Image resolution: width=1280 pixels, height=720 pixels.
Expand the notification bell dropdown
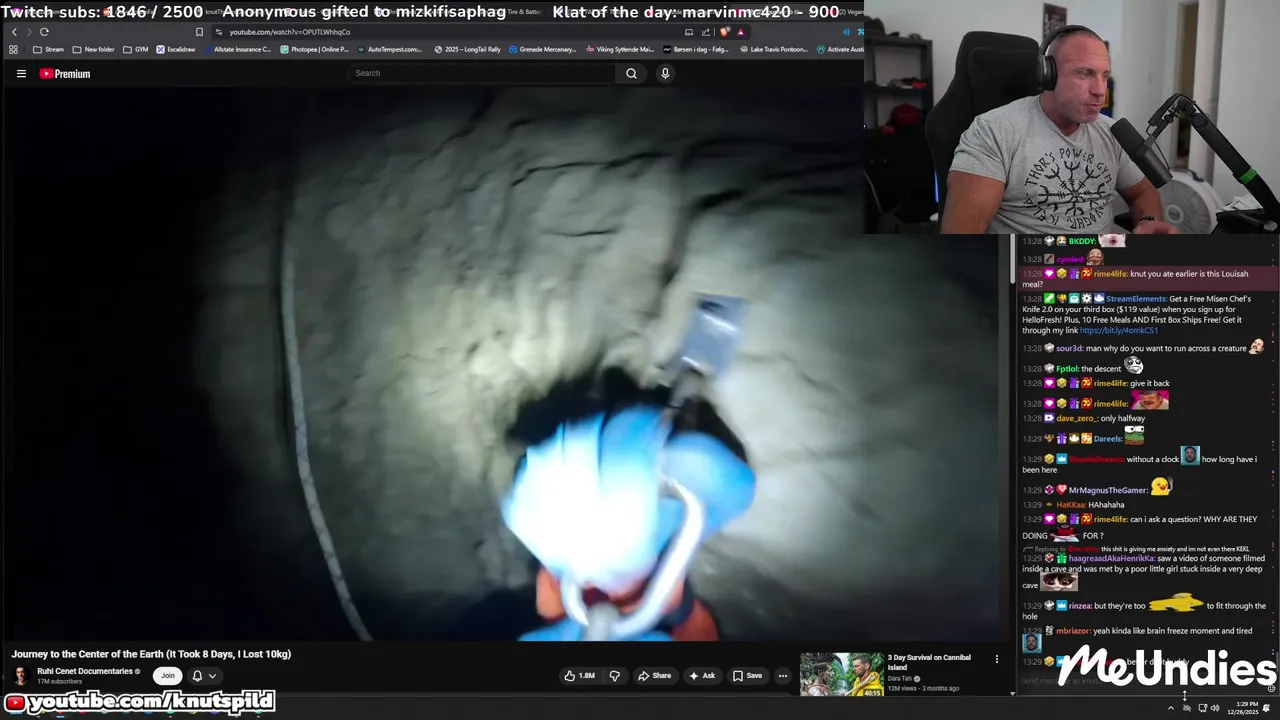tap(203, 676)
